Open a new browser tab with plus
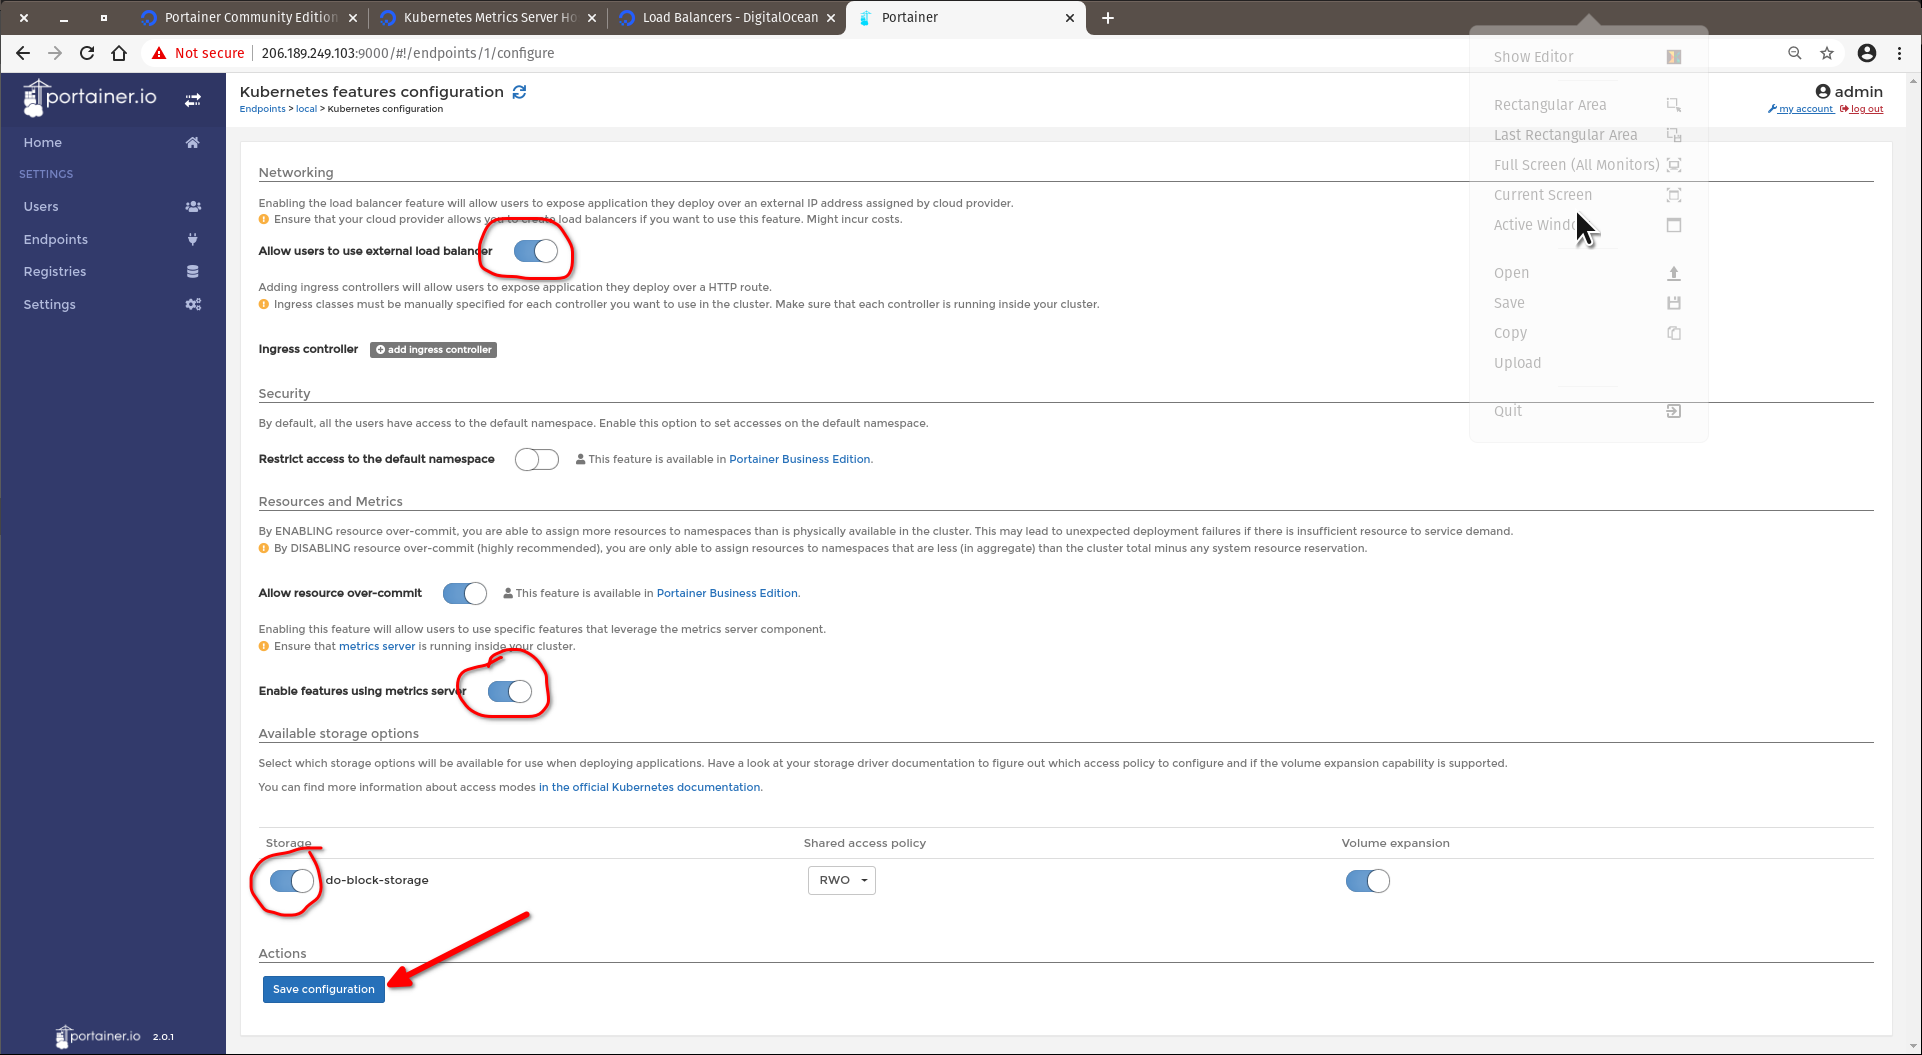Viewport: 1922px width, 1055px height. [x=1108, y=18]
